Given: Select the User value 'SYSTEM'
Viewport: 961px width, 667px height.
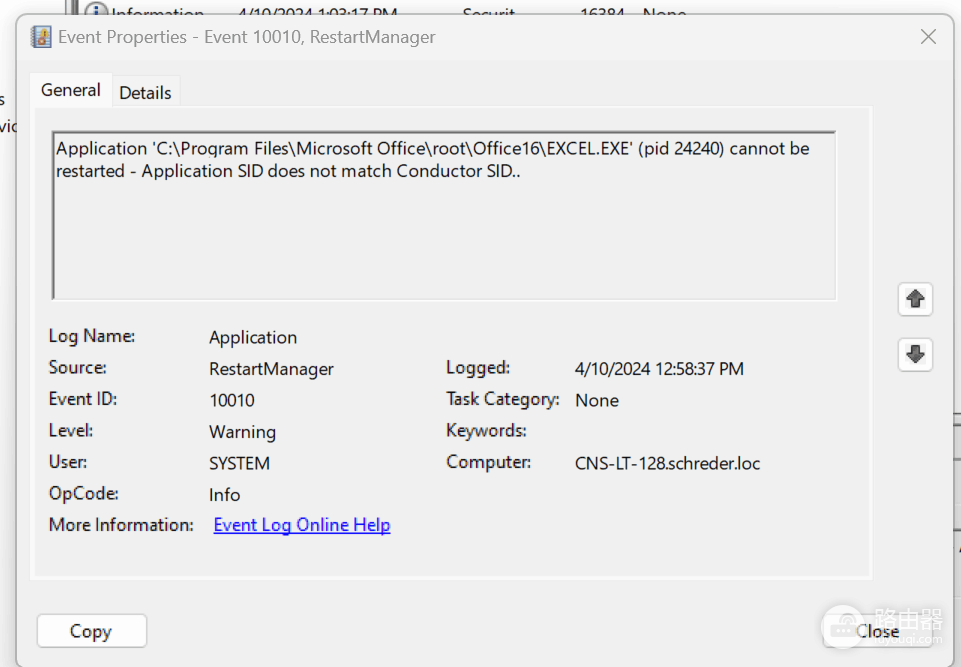Looking at the screenshot, I should (x=239, y=463).
